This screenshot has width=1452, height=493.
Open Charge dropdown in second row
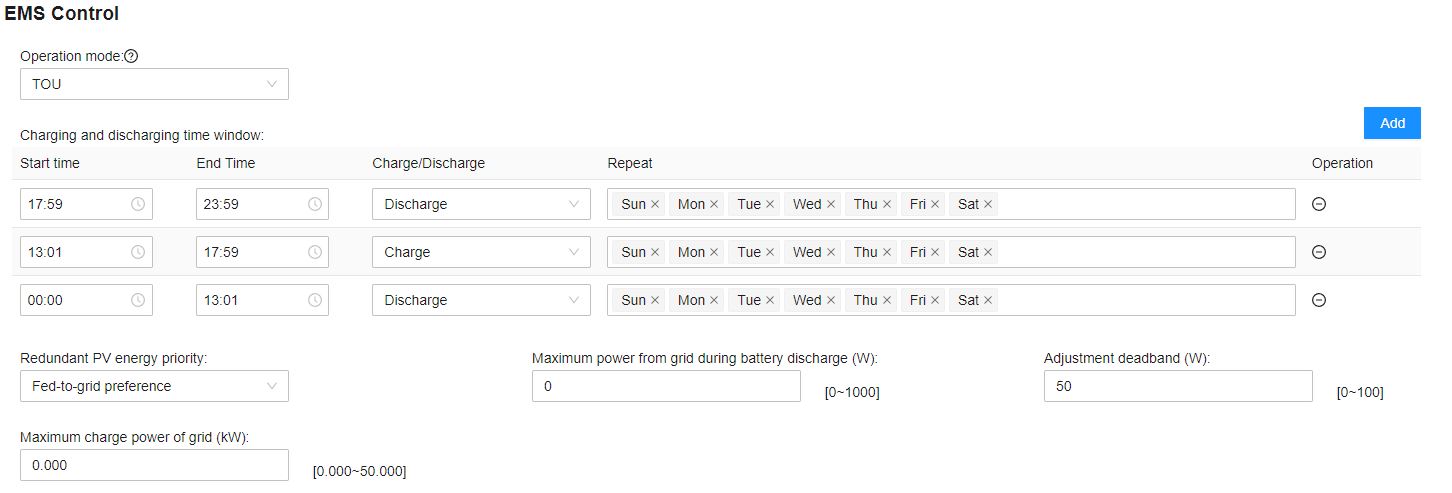point(480,252)
